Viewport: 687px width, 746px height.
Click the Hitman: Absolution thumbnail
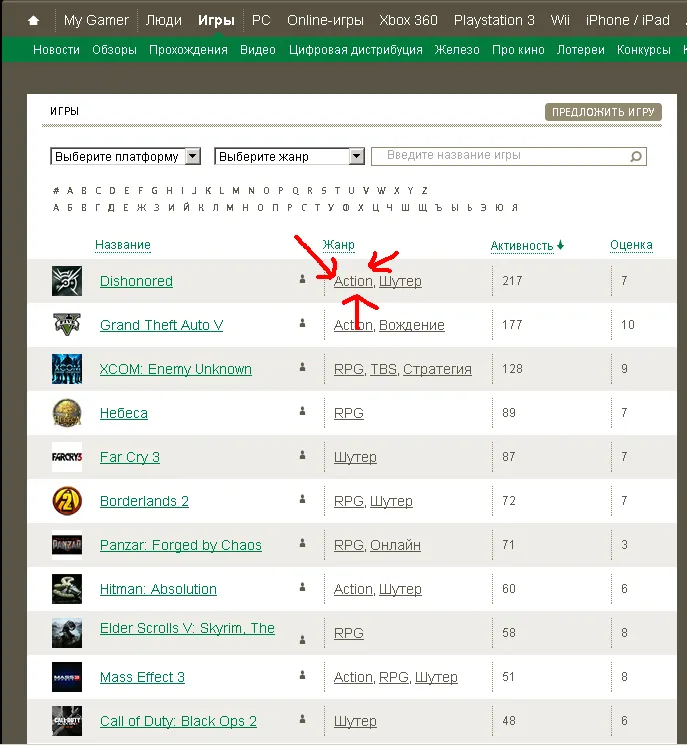click(x=67, y=589)
